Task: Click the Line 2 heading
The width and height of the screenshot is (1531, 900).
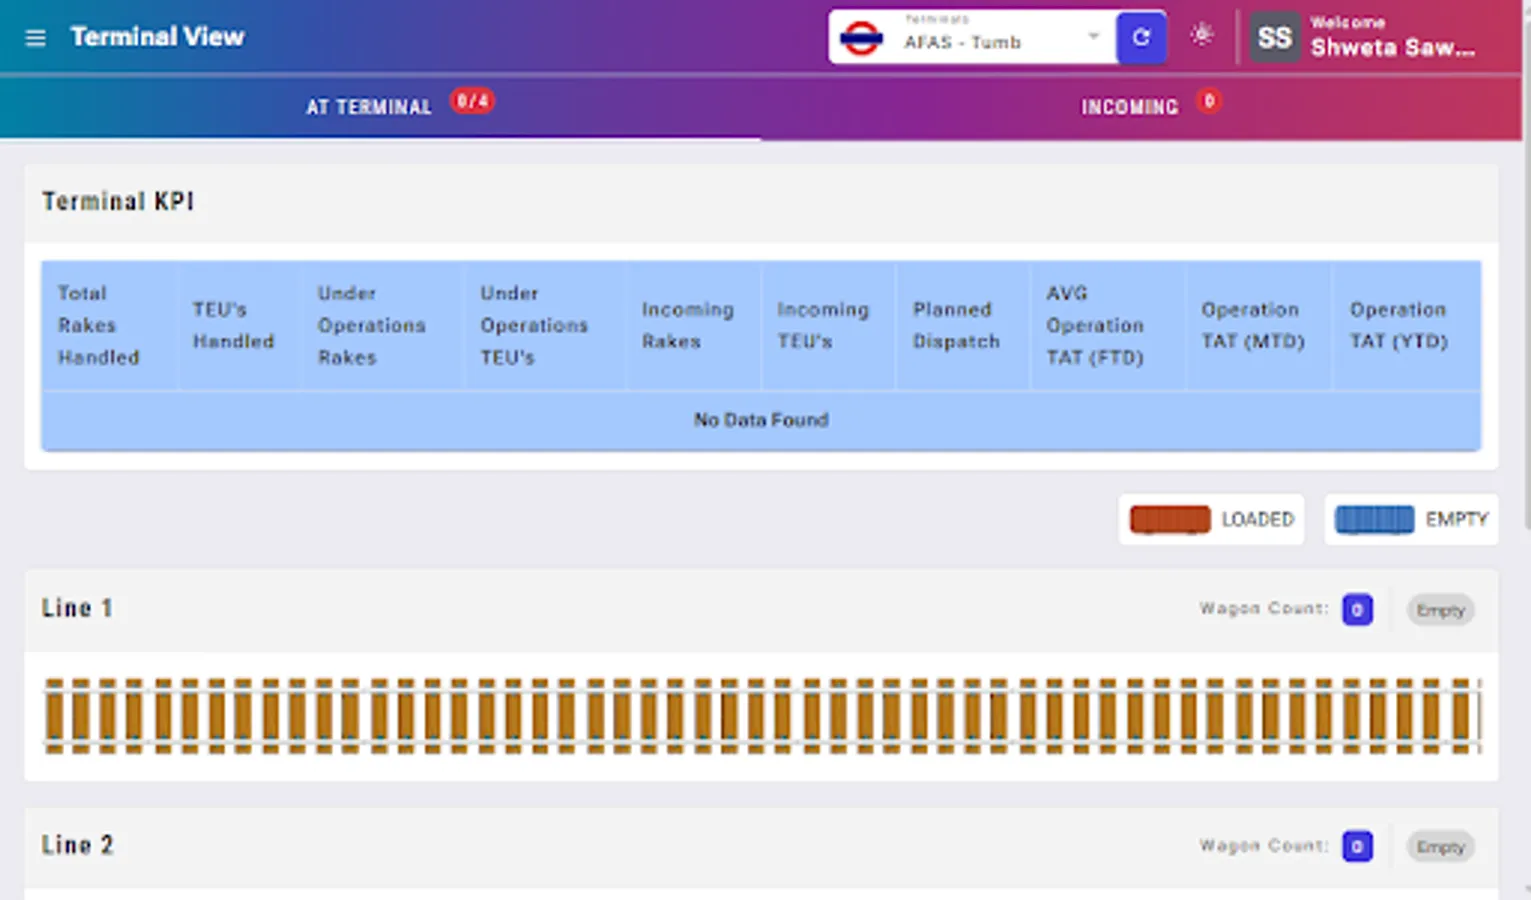Action: (77, 845)
